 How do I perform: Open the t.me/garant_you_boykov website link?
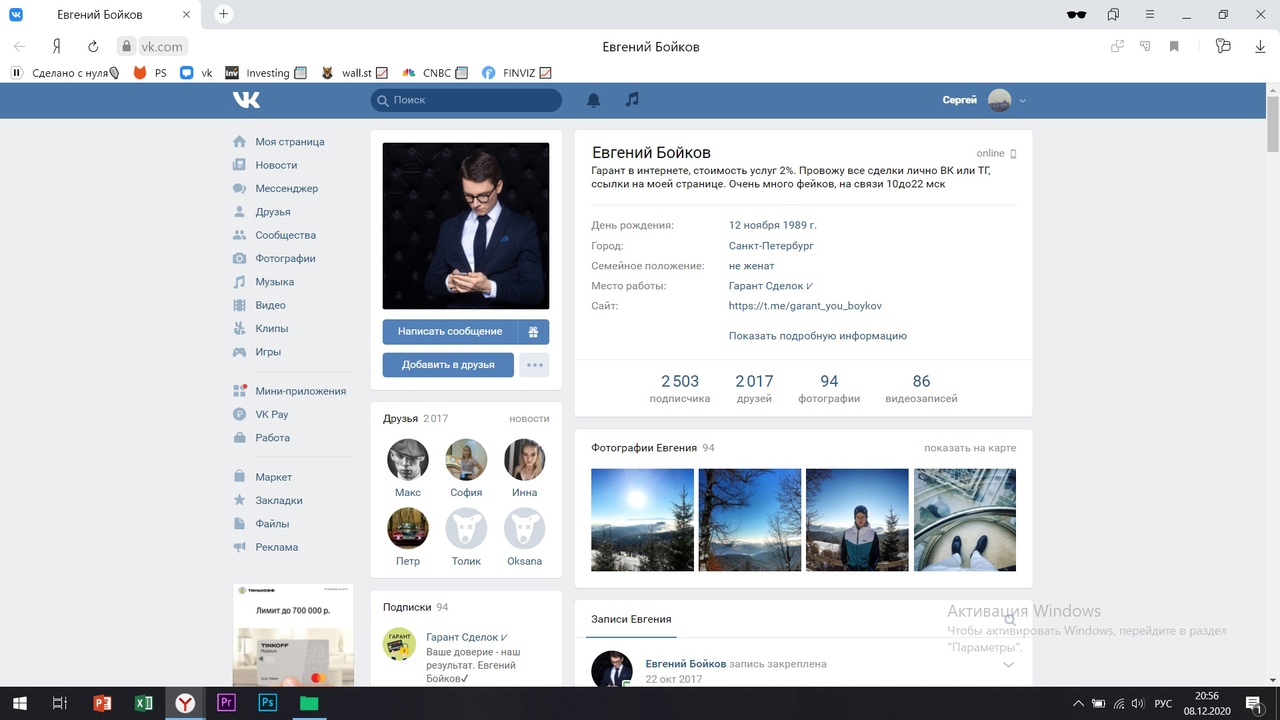point(805,306)
